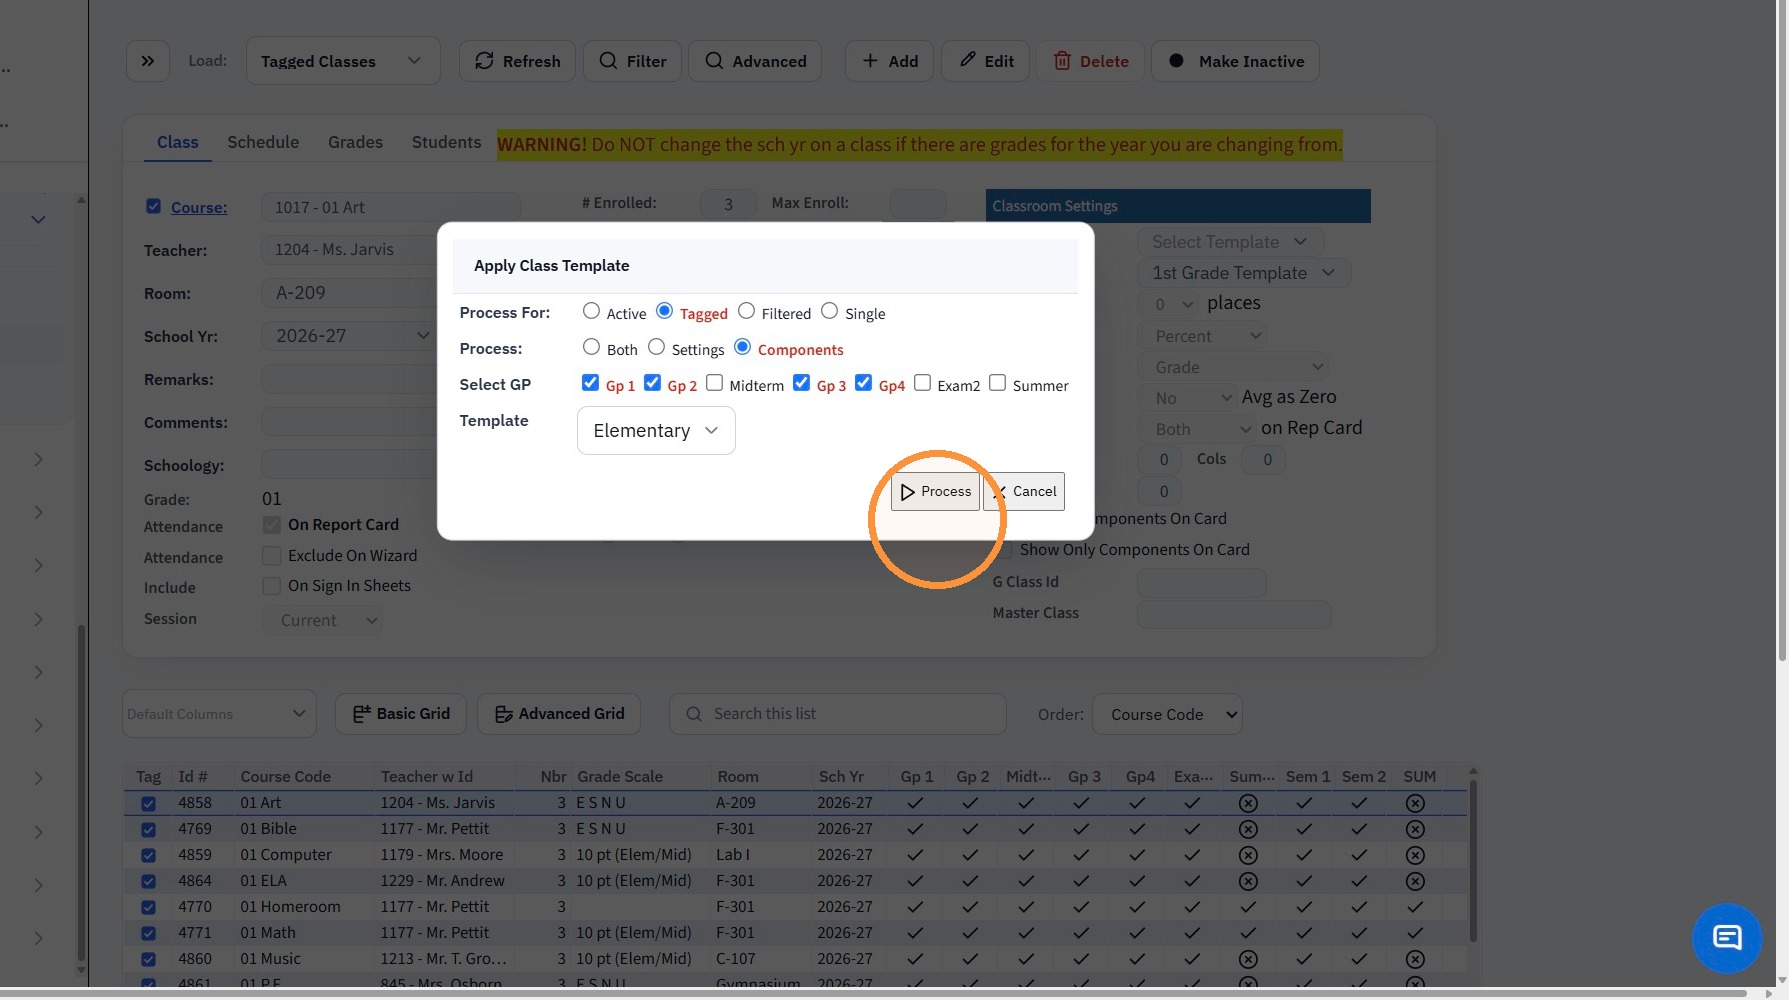Viewport: 1789px width, 1000px height.
Task: Open the Select Template dropdown
Action: pyautogui.click(x=1230, y=242)
